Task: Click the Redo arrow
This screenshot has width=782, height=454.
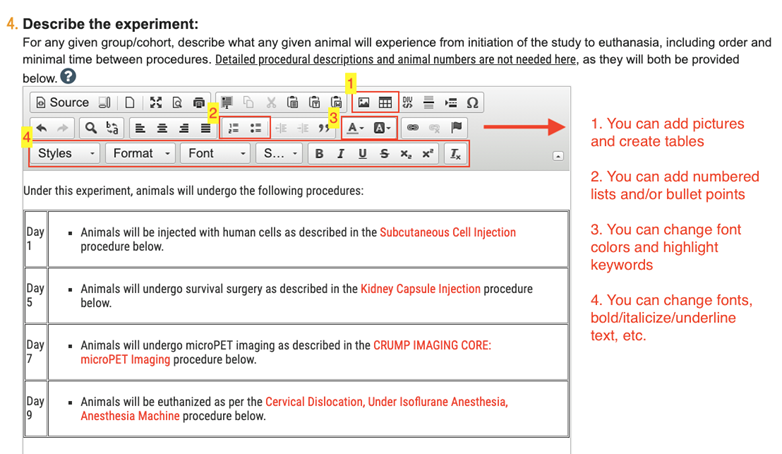Action: coord(63,128)
